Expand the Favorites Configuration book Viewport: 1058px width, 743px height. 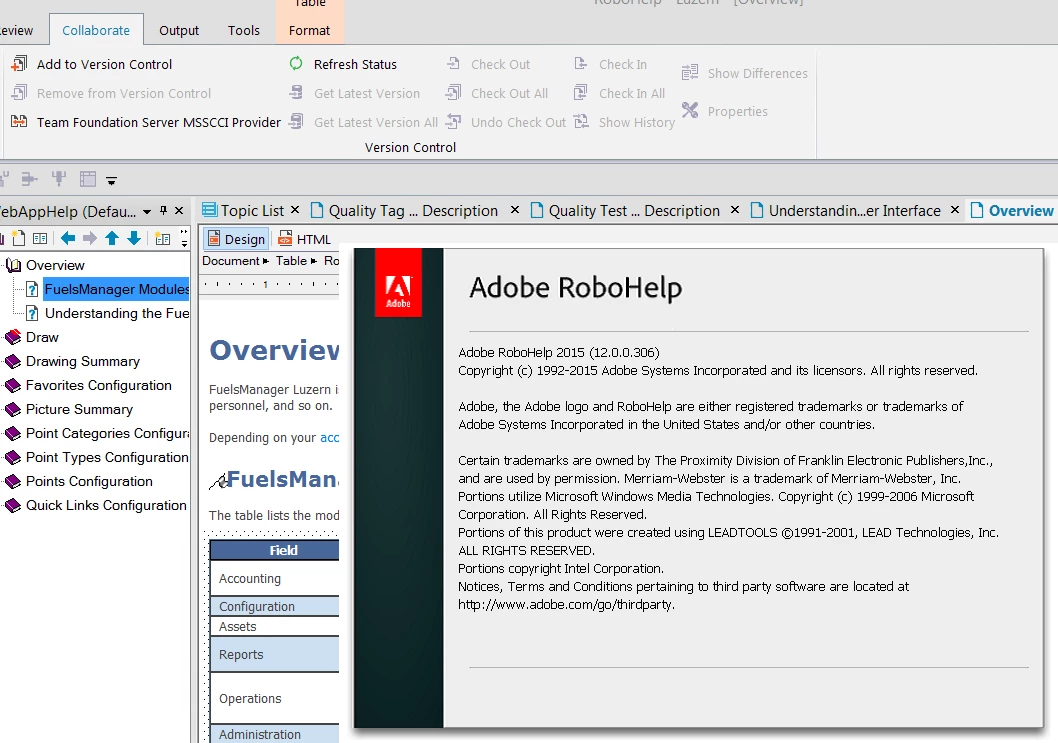[13, 385]
